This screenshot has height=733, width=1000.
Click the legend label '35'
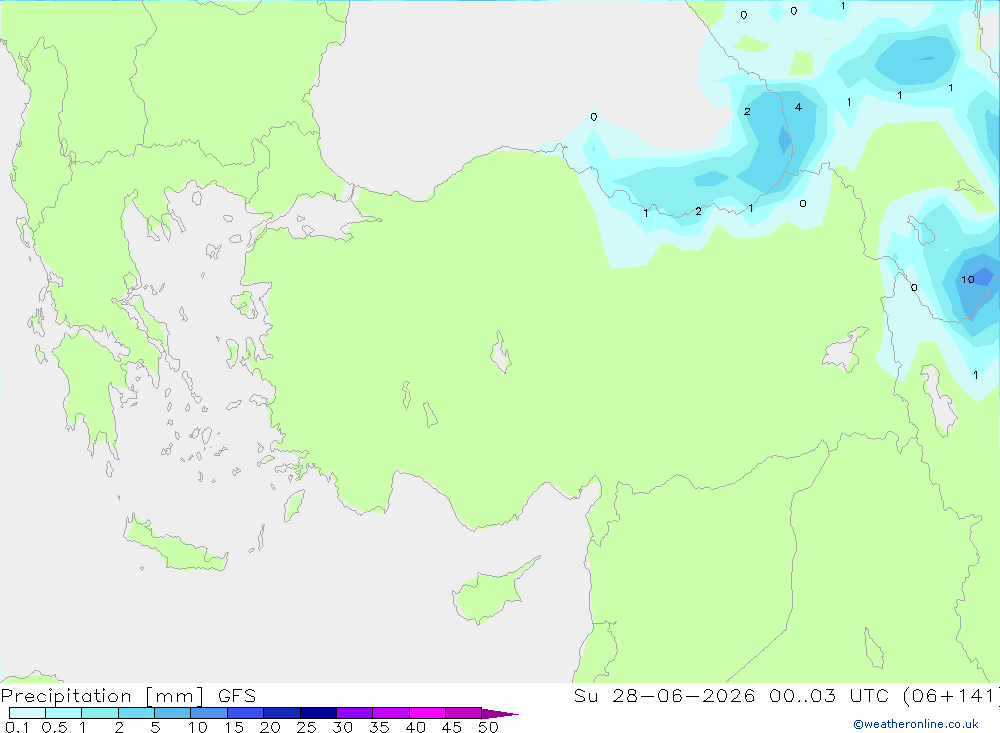point(379,727)
